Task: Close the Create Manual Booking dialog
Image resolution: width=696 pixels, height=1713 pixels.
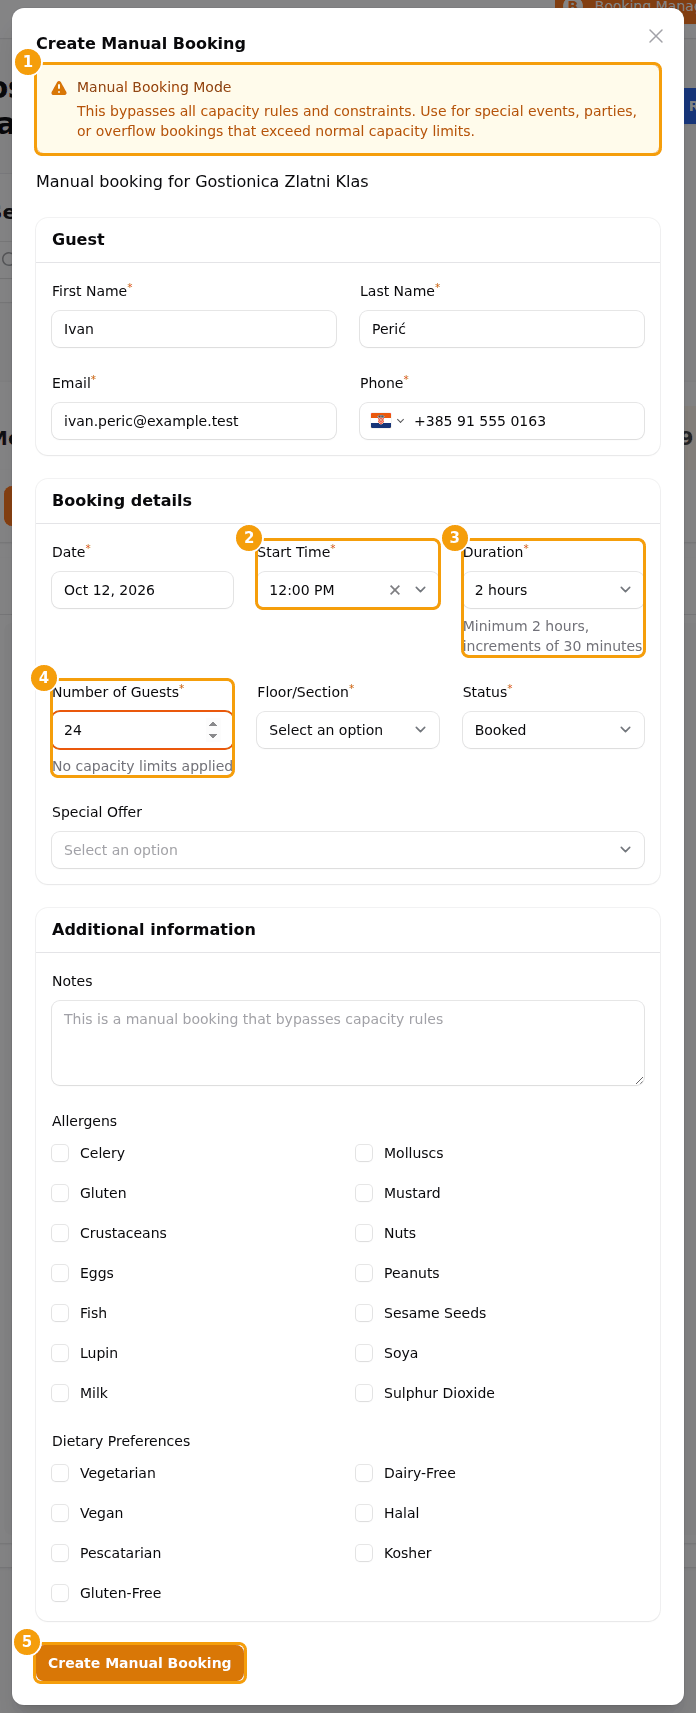Action: 656,36
